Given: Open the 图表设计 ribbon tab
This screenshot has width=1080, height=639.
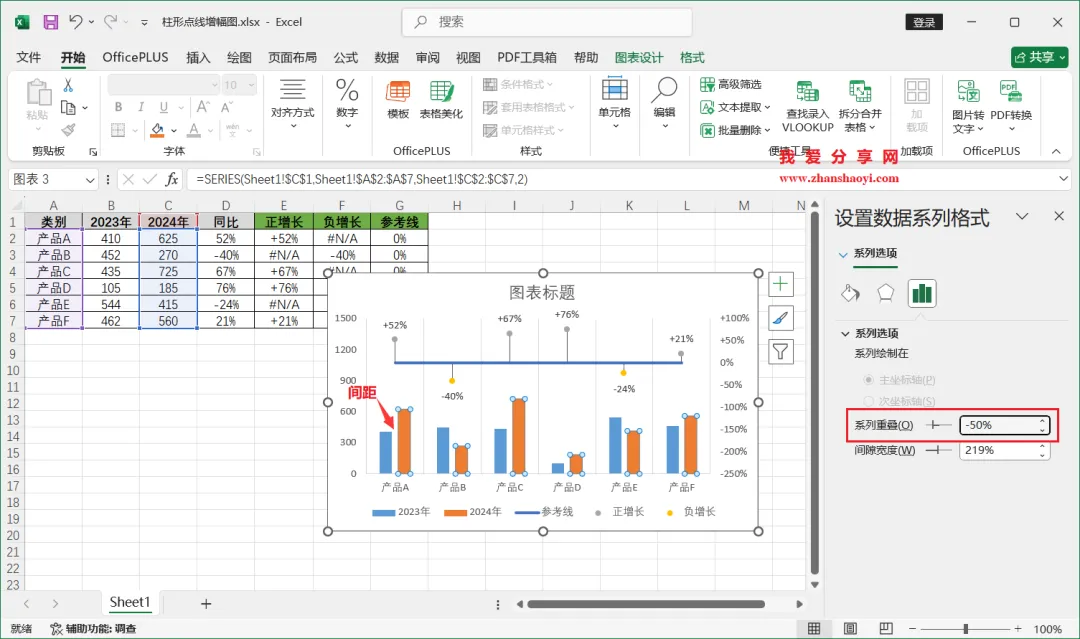Looking at the screenshot, I should 639,57.
